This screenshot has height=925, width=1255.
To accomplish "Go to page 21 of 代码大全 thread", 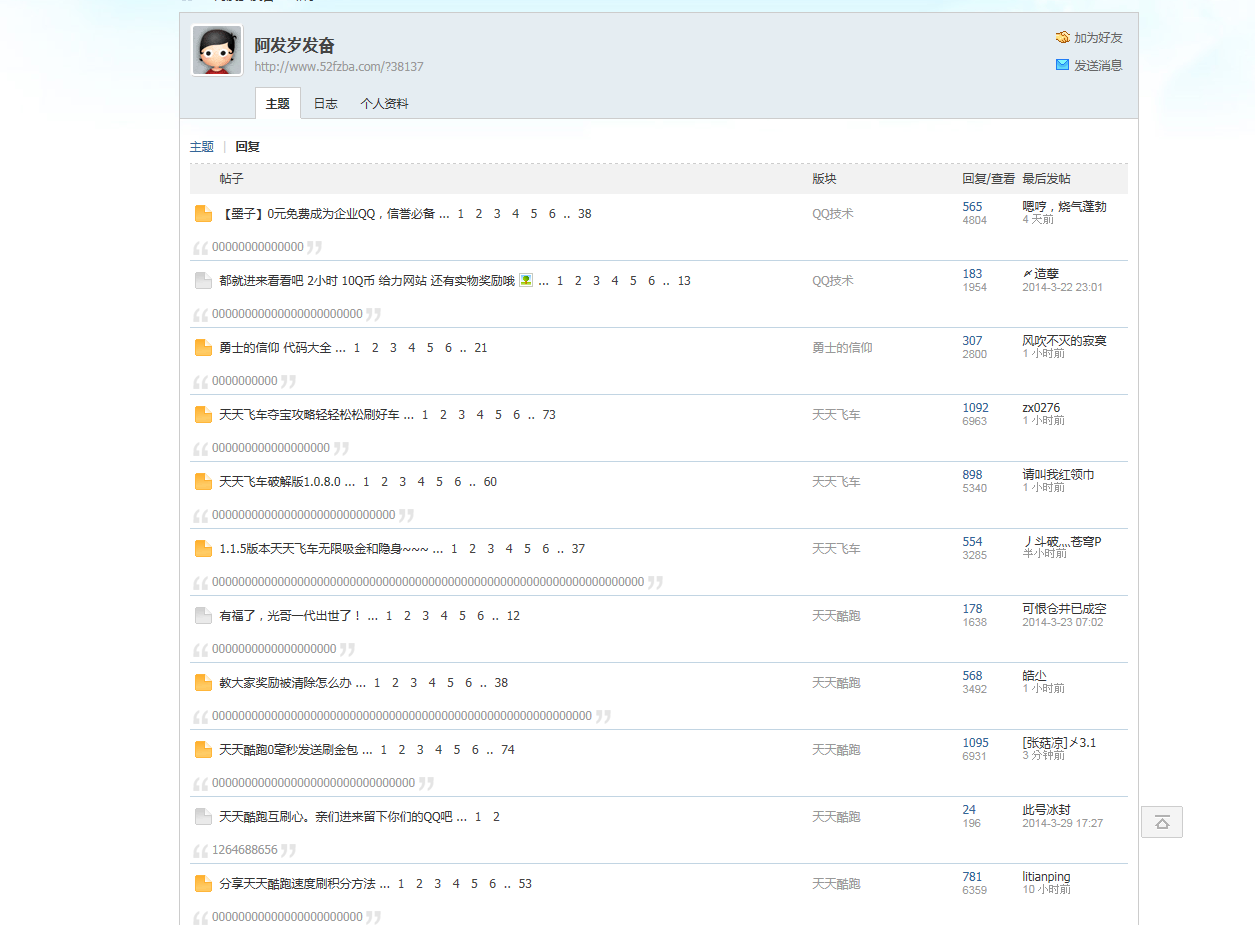I will coord(481,347).
